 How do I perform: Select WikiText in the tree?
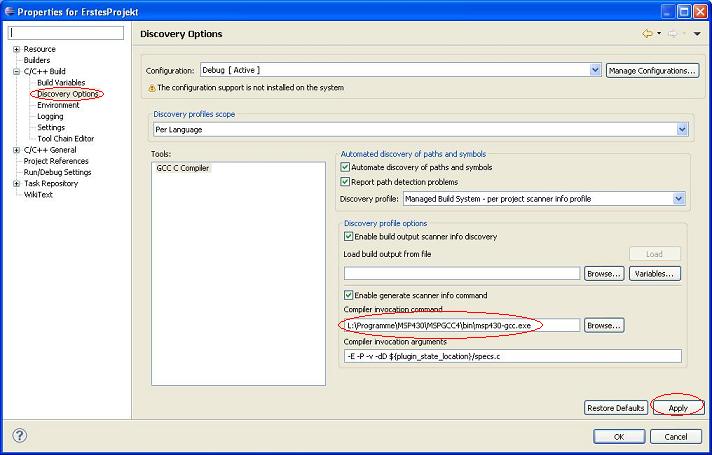(38, 194)
